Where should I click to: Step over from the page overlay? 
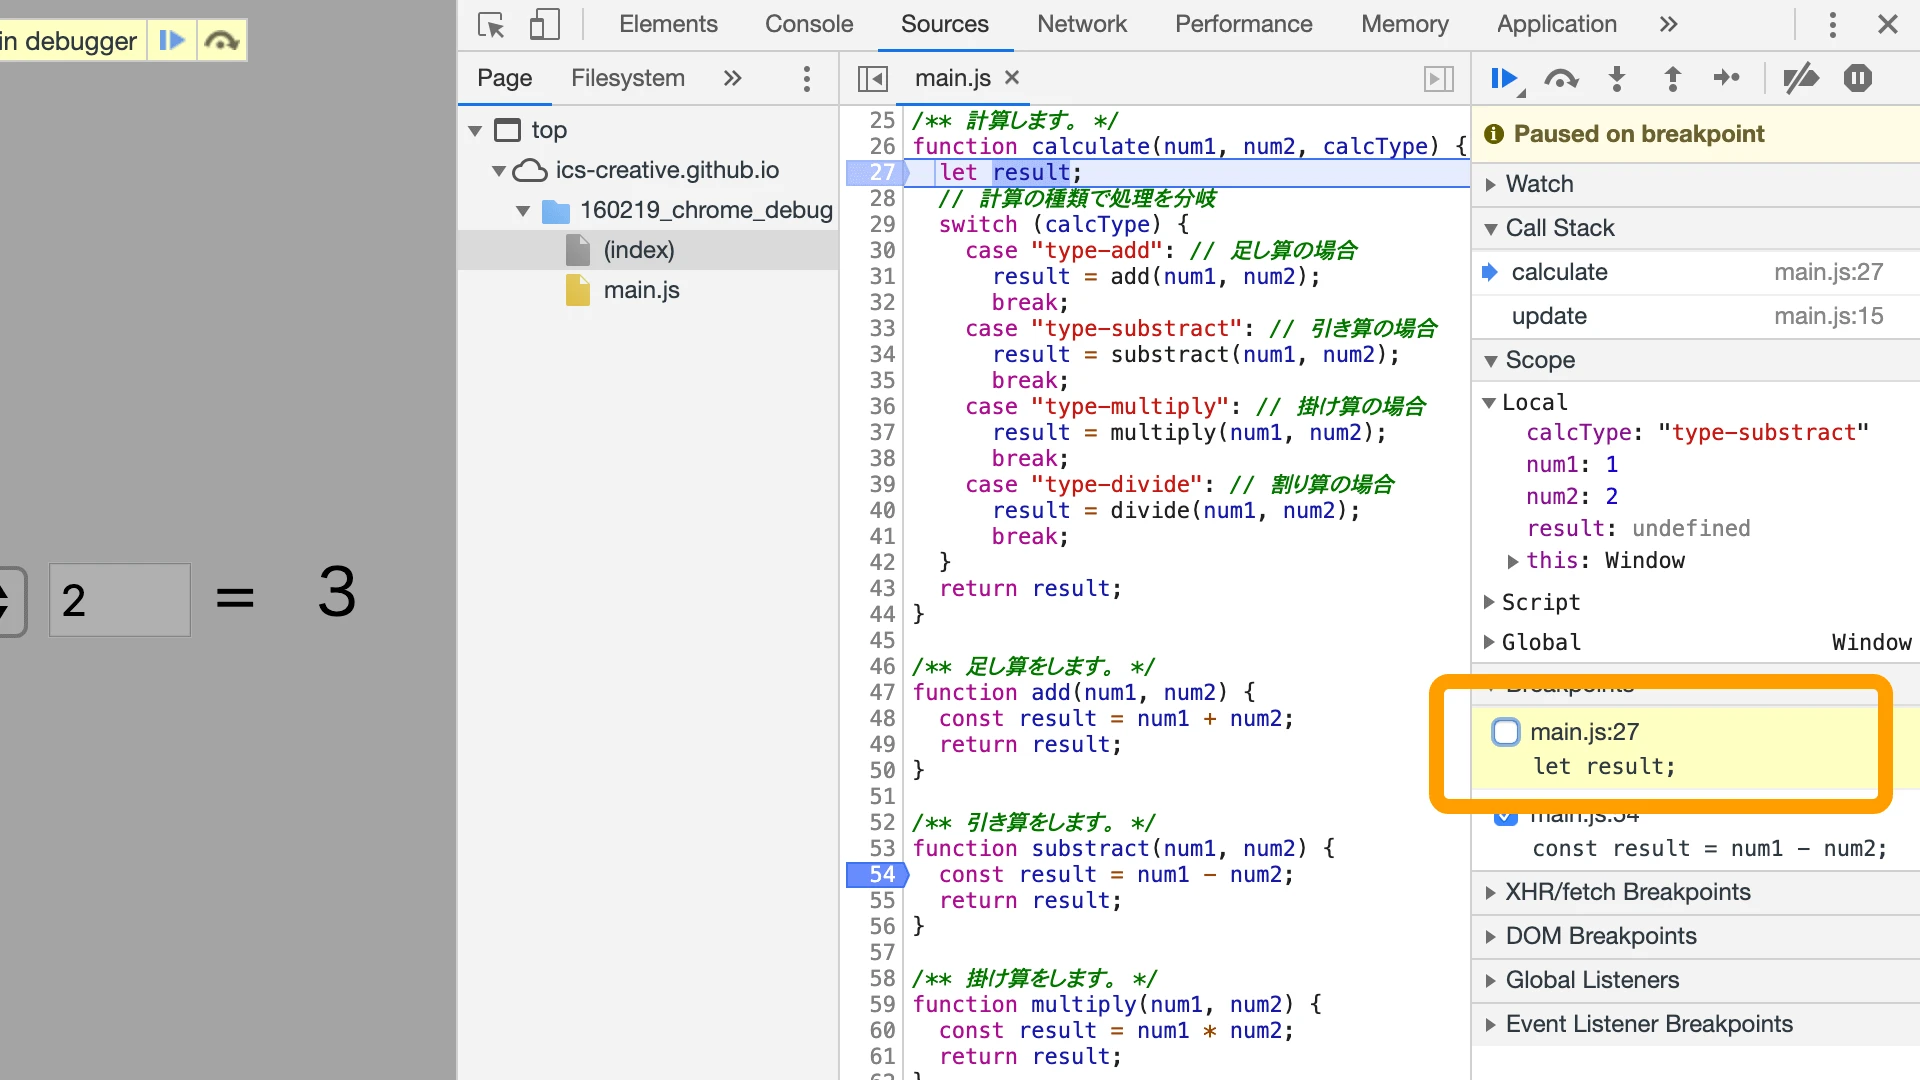(221, 41)
